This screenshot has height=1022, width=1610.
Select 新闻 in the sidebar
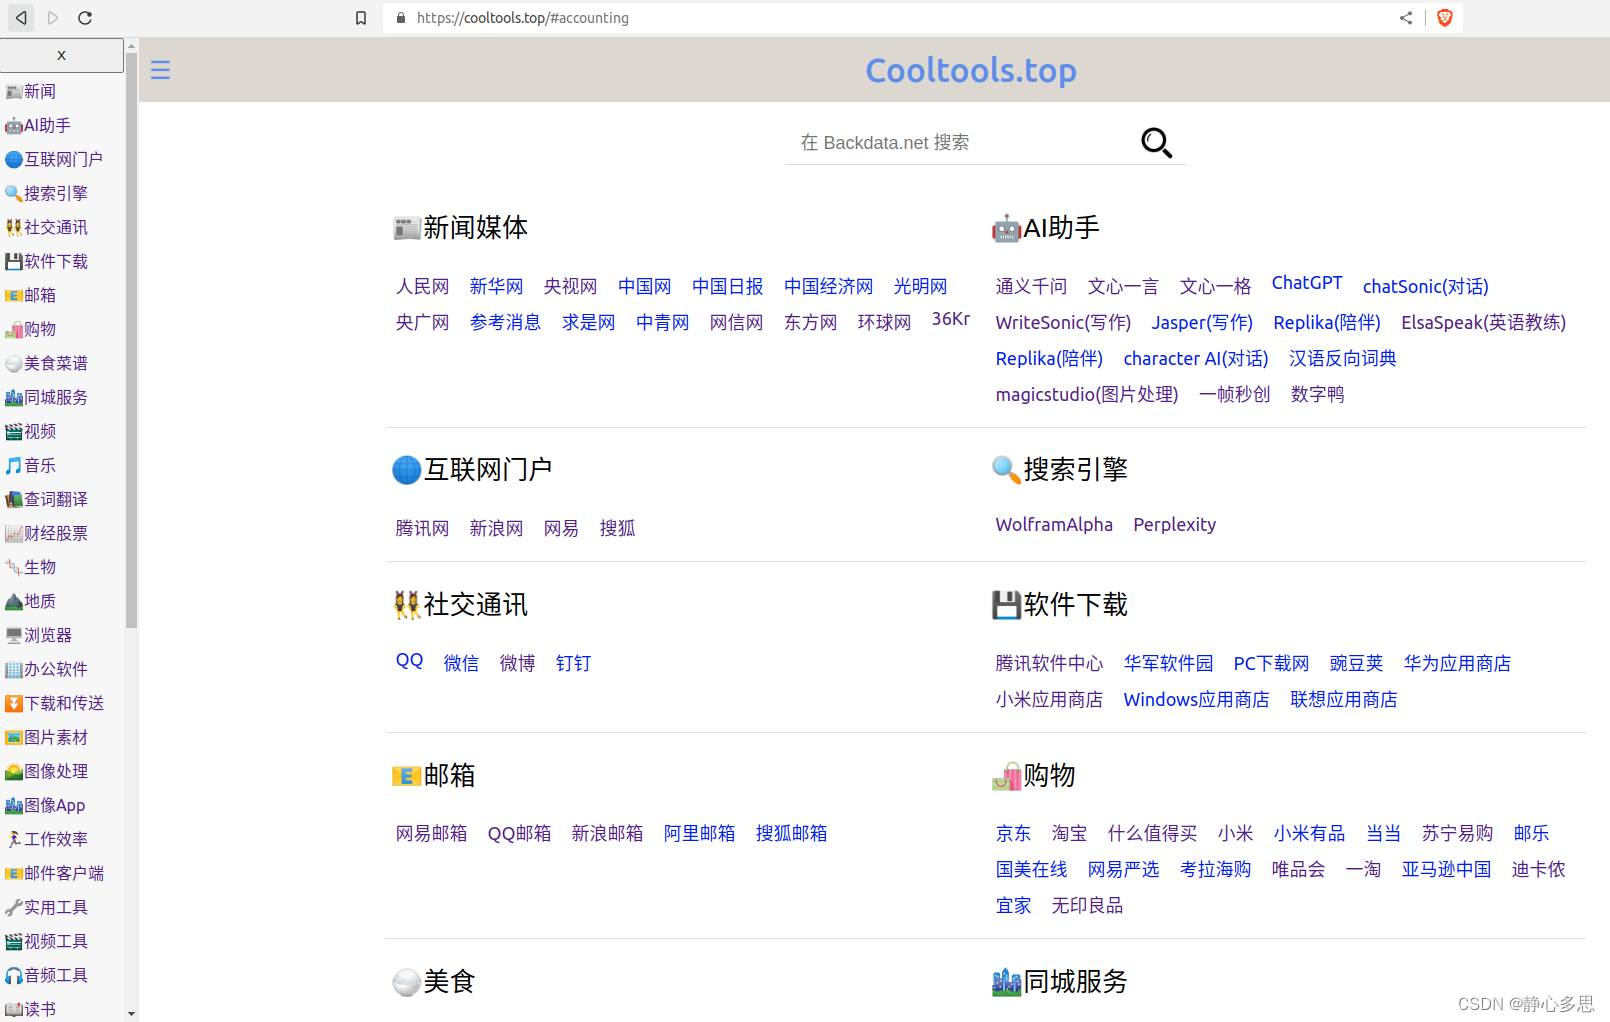tap(31, 91)
